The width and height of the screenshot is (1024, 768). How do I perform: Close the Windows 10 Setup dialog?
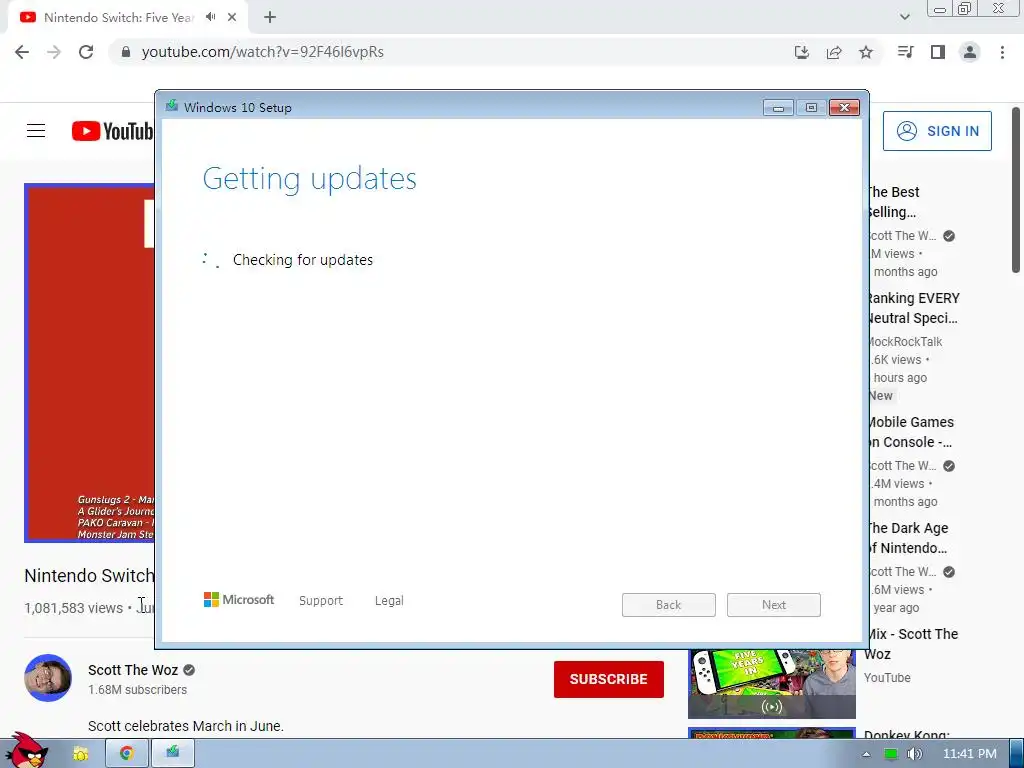point(844,108)
